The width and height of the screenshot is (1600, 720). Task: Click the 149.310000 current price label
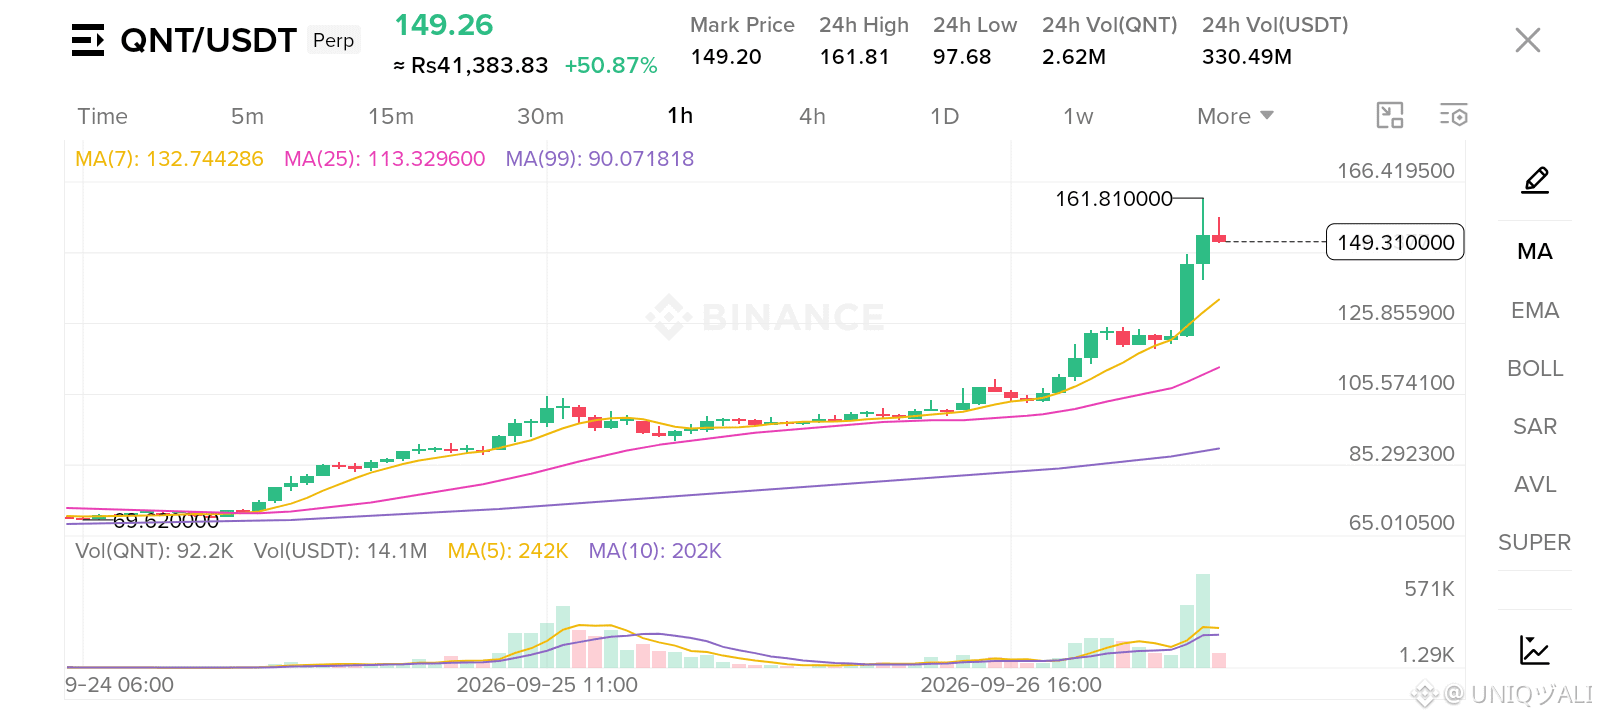(x=1395, y=242)
